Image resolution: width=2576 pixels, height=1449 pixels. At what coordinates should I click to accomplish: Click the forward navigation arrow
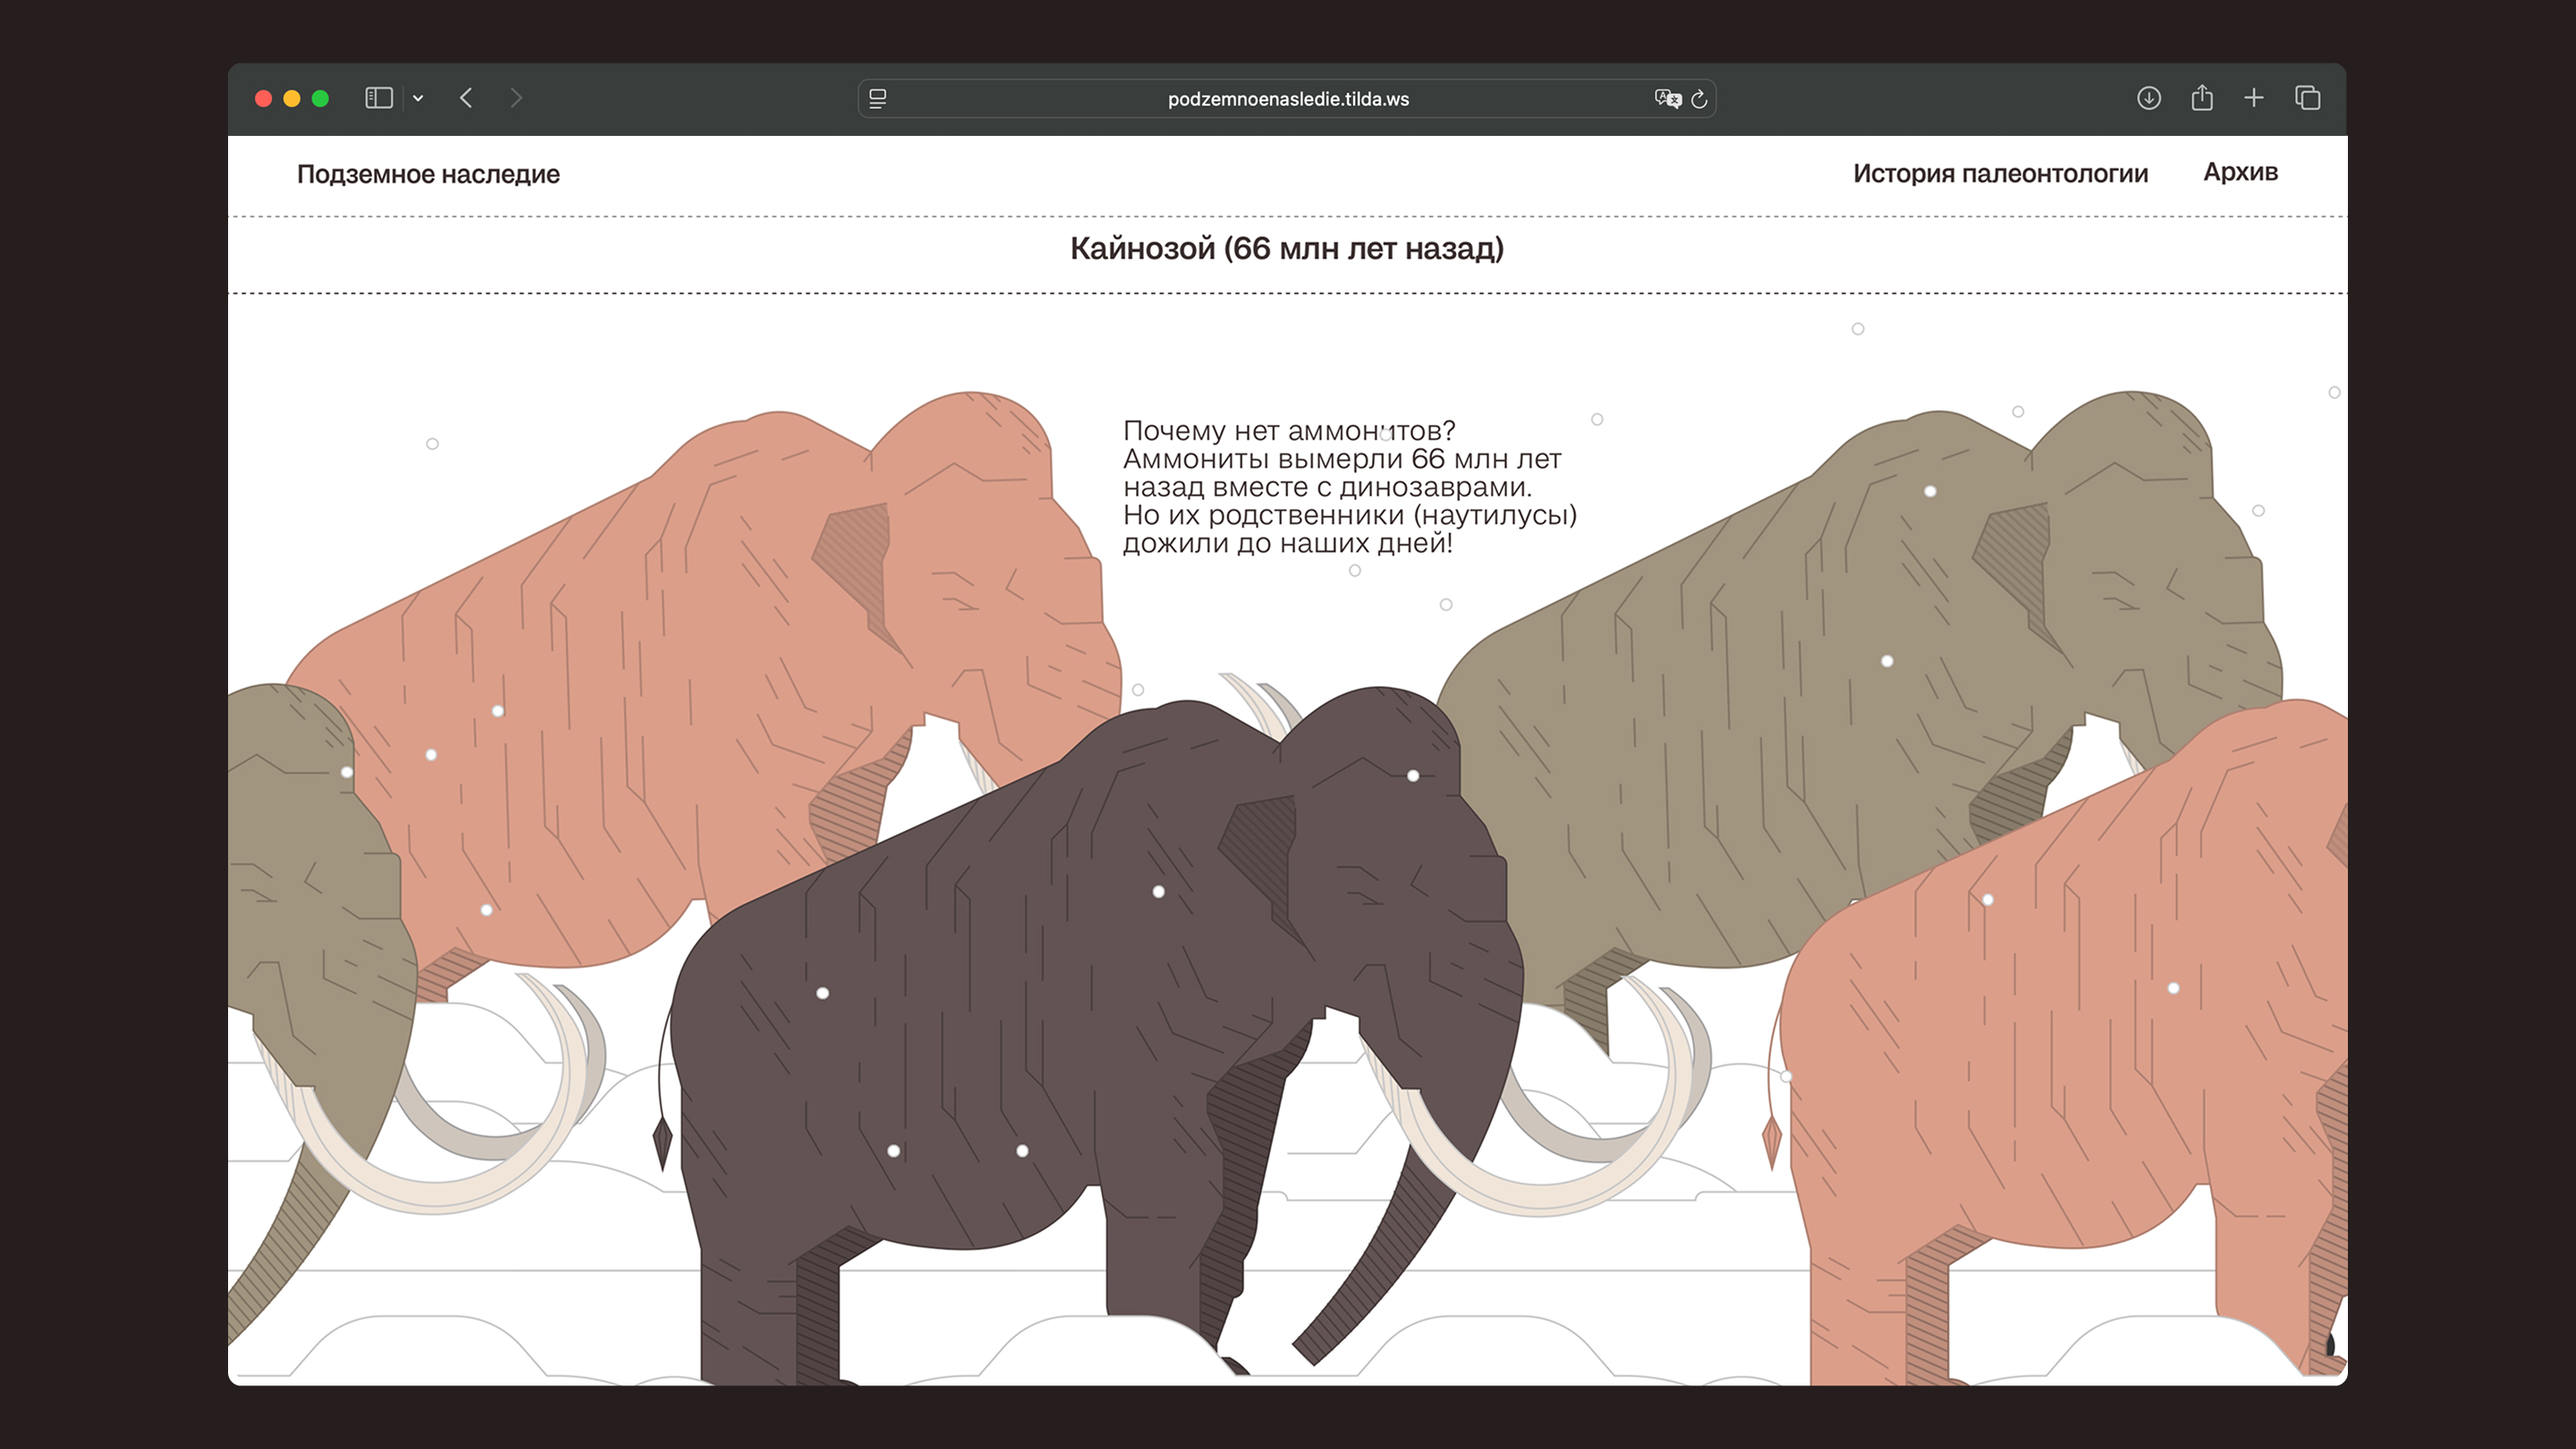[516, 98]
